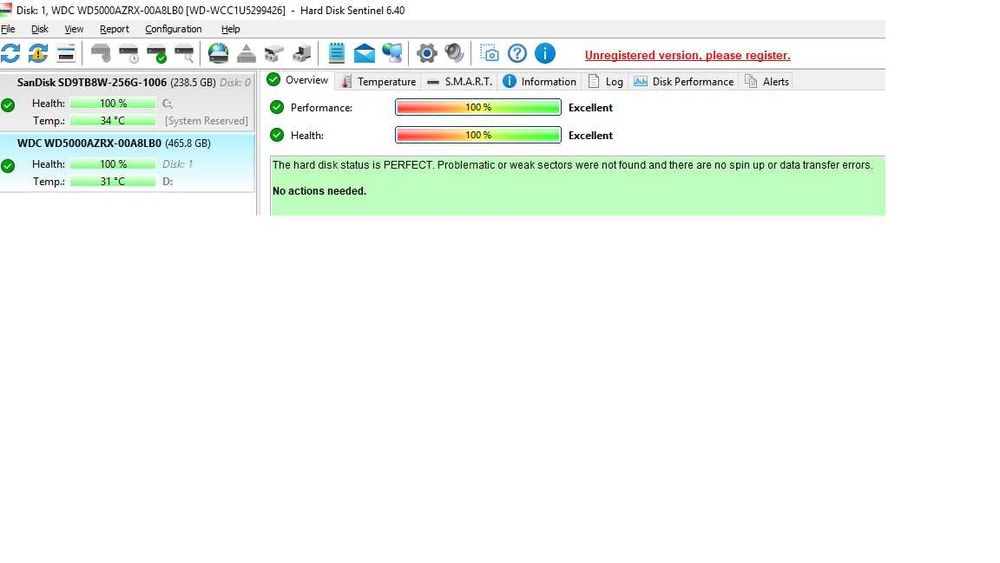Click the 'C:' drive letter label

(167, 103)
